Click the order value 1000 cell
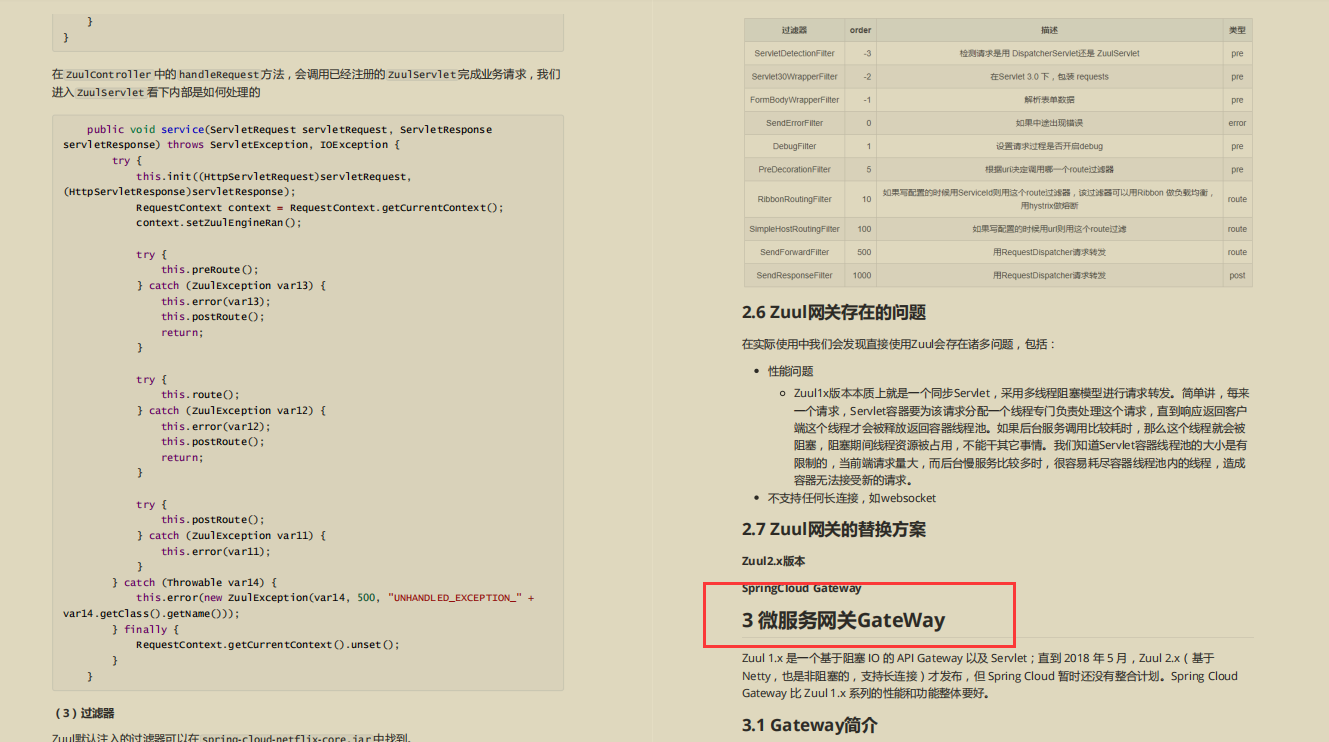 tap(860, 275)
